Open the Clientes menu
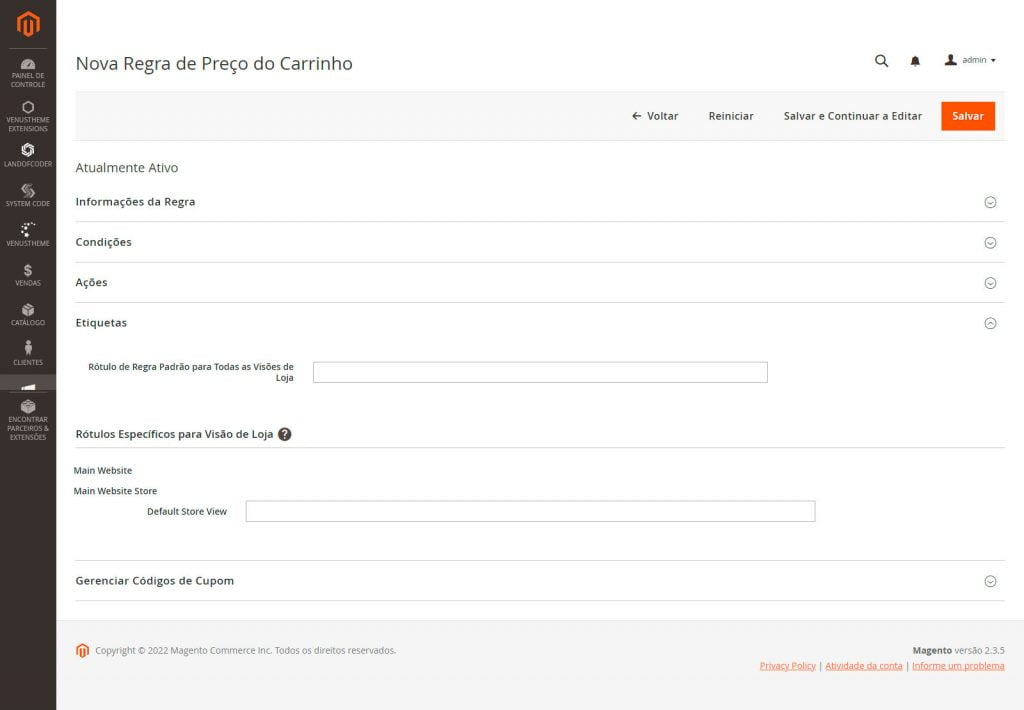 (28, 353)
